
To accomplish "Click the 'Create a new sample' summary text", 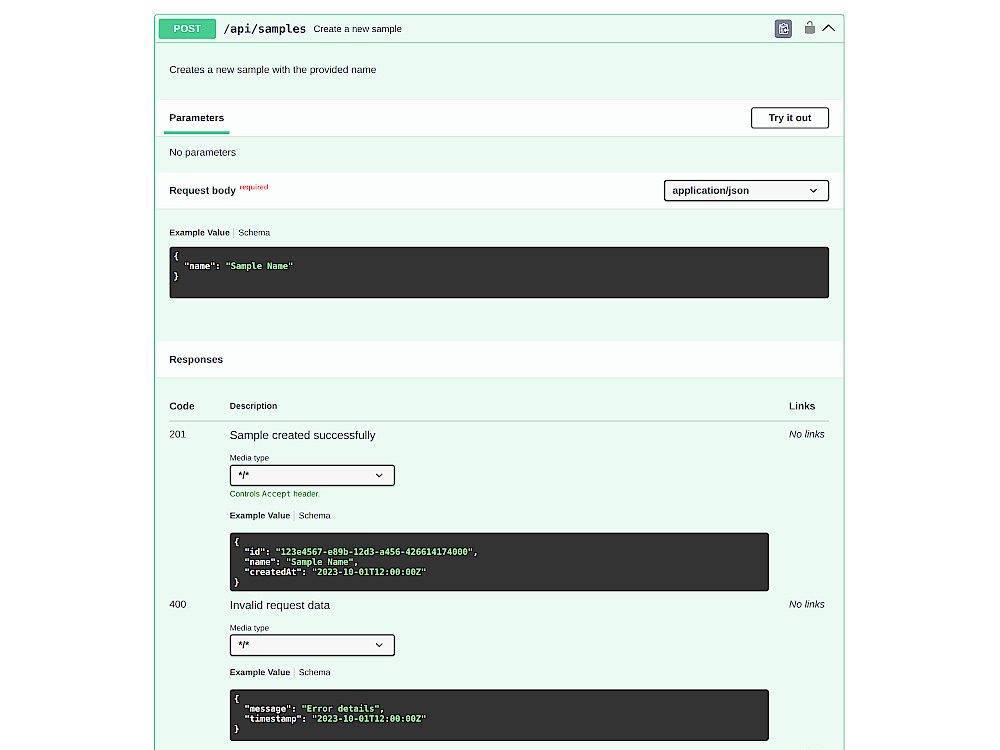I will click(357, 29).
